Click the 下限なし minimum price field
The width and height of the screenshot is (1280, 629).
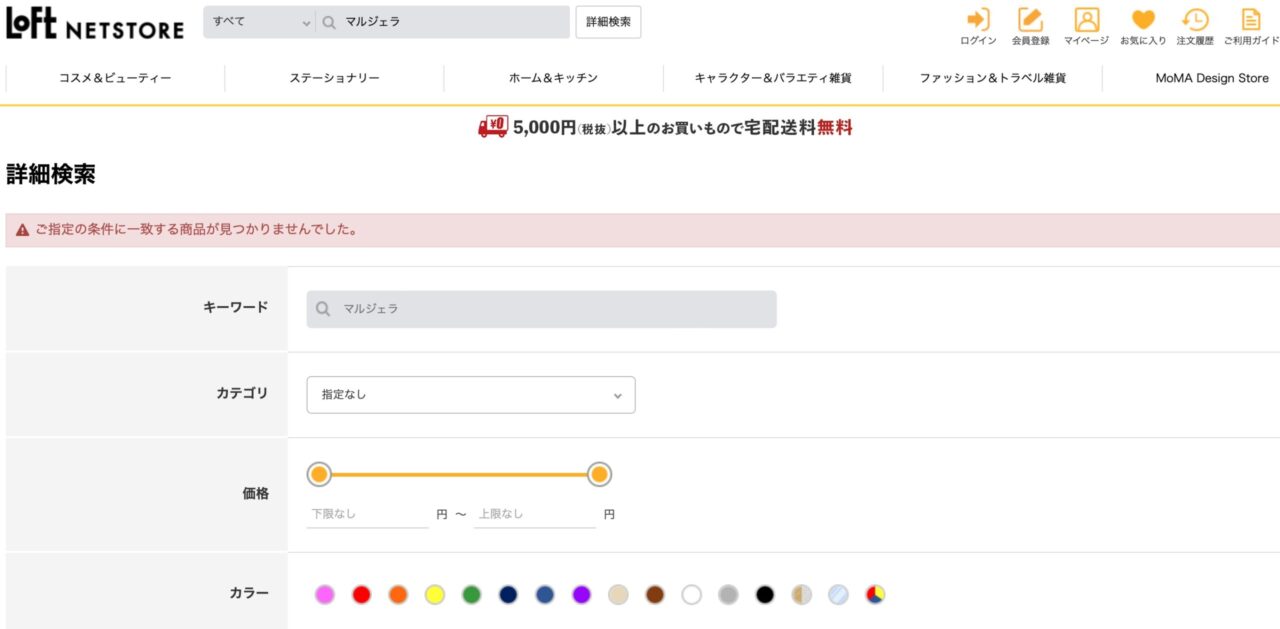(x=367, y=514)
